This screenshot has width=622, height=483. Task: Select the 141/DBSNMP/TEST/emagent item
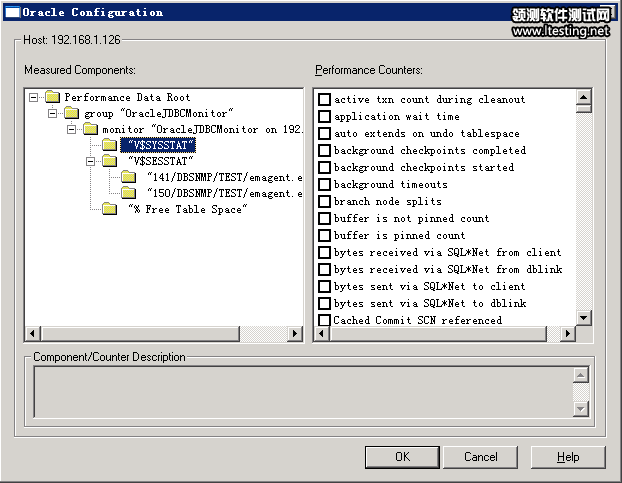coord(224,177)
